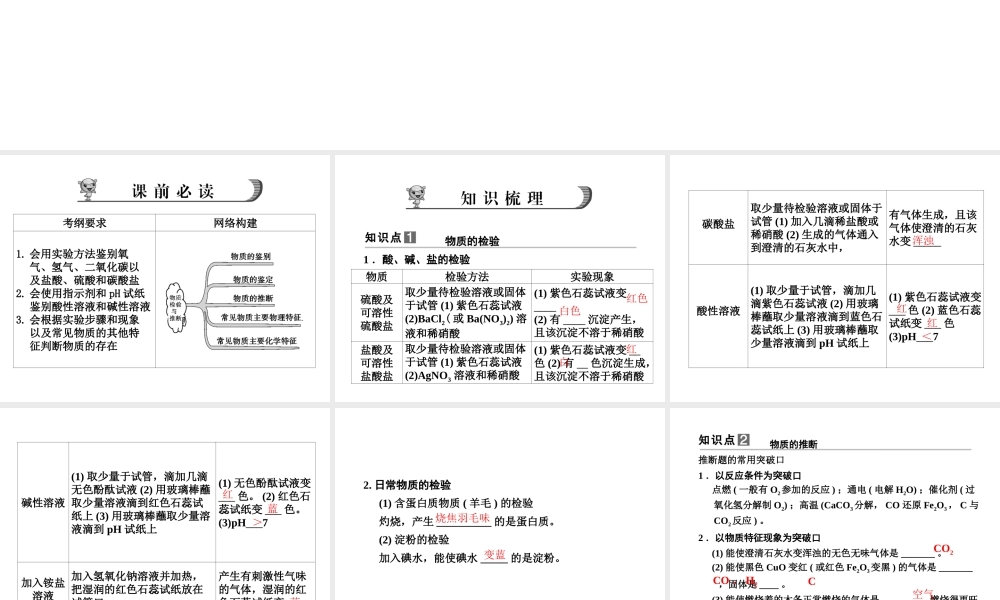Click the number 1 badge after 知识点
Image resolution: width=1000 pixels, height=600 pixels.
409,237
